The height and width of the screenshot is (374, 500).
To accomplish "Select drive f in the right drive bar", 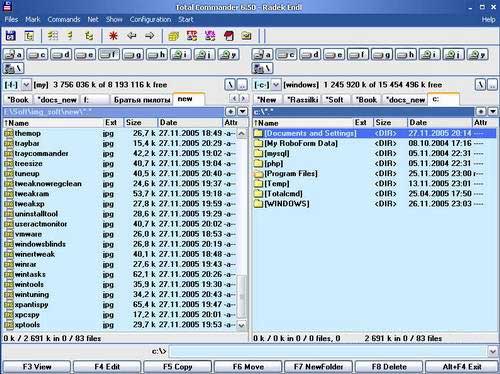I will click(x=358, y=54).
